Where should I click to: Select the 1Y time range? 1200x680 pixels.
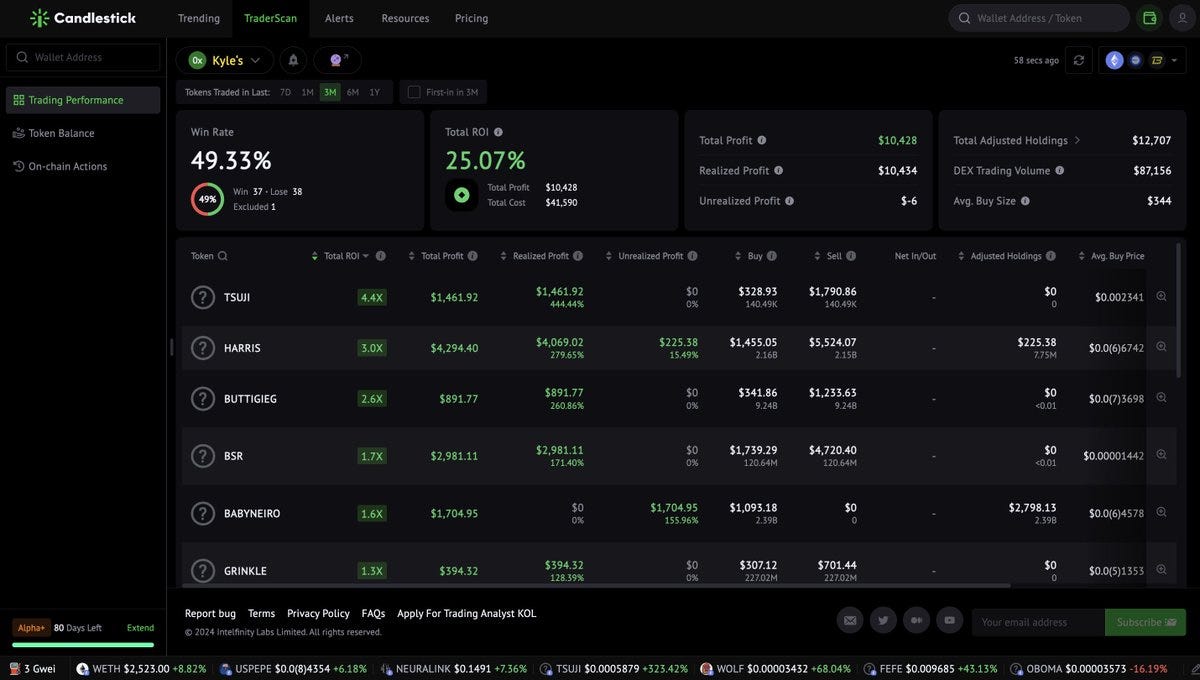point(375,92)
